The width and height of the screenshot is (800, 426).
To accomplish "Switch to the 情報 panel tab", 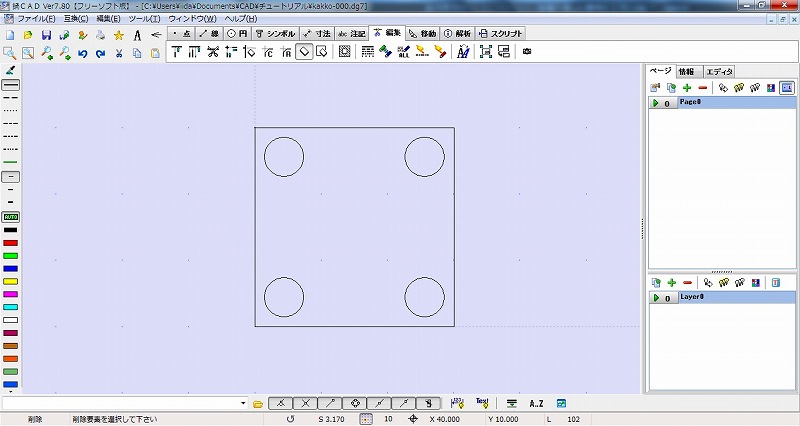I will point(686,71).
